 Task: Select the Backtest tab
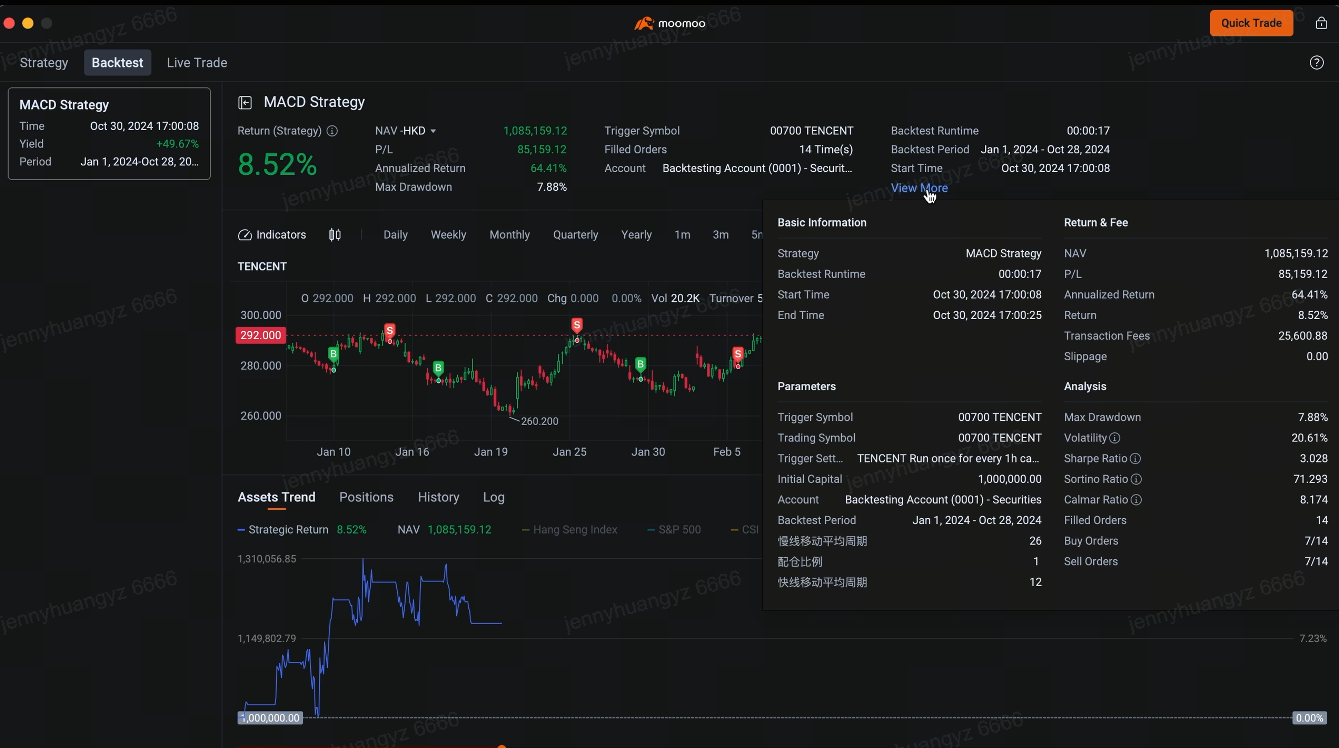point(118,62)
